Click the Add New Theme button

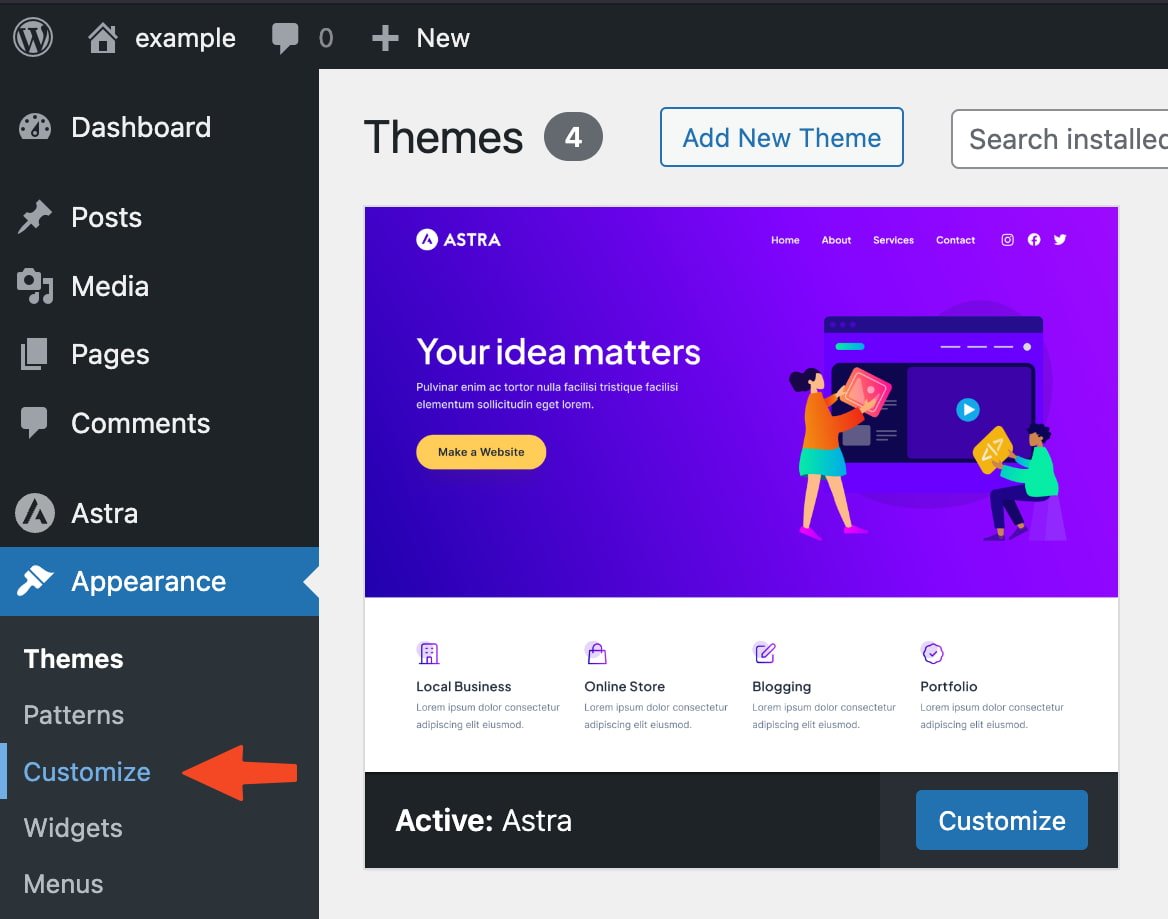pos(781,138)
